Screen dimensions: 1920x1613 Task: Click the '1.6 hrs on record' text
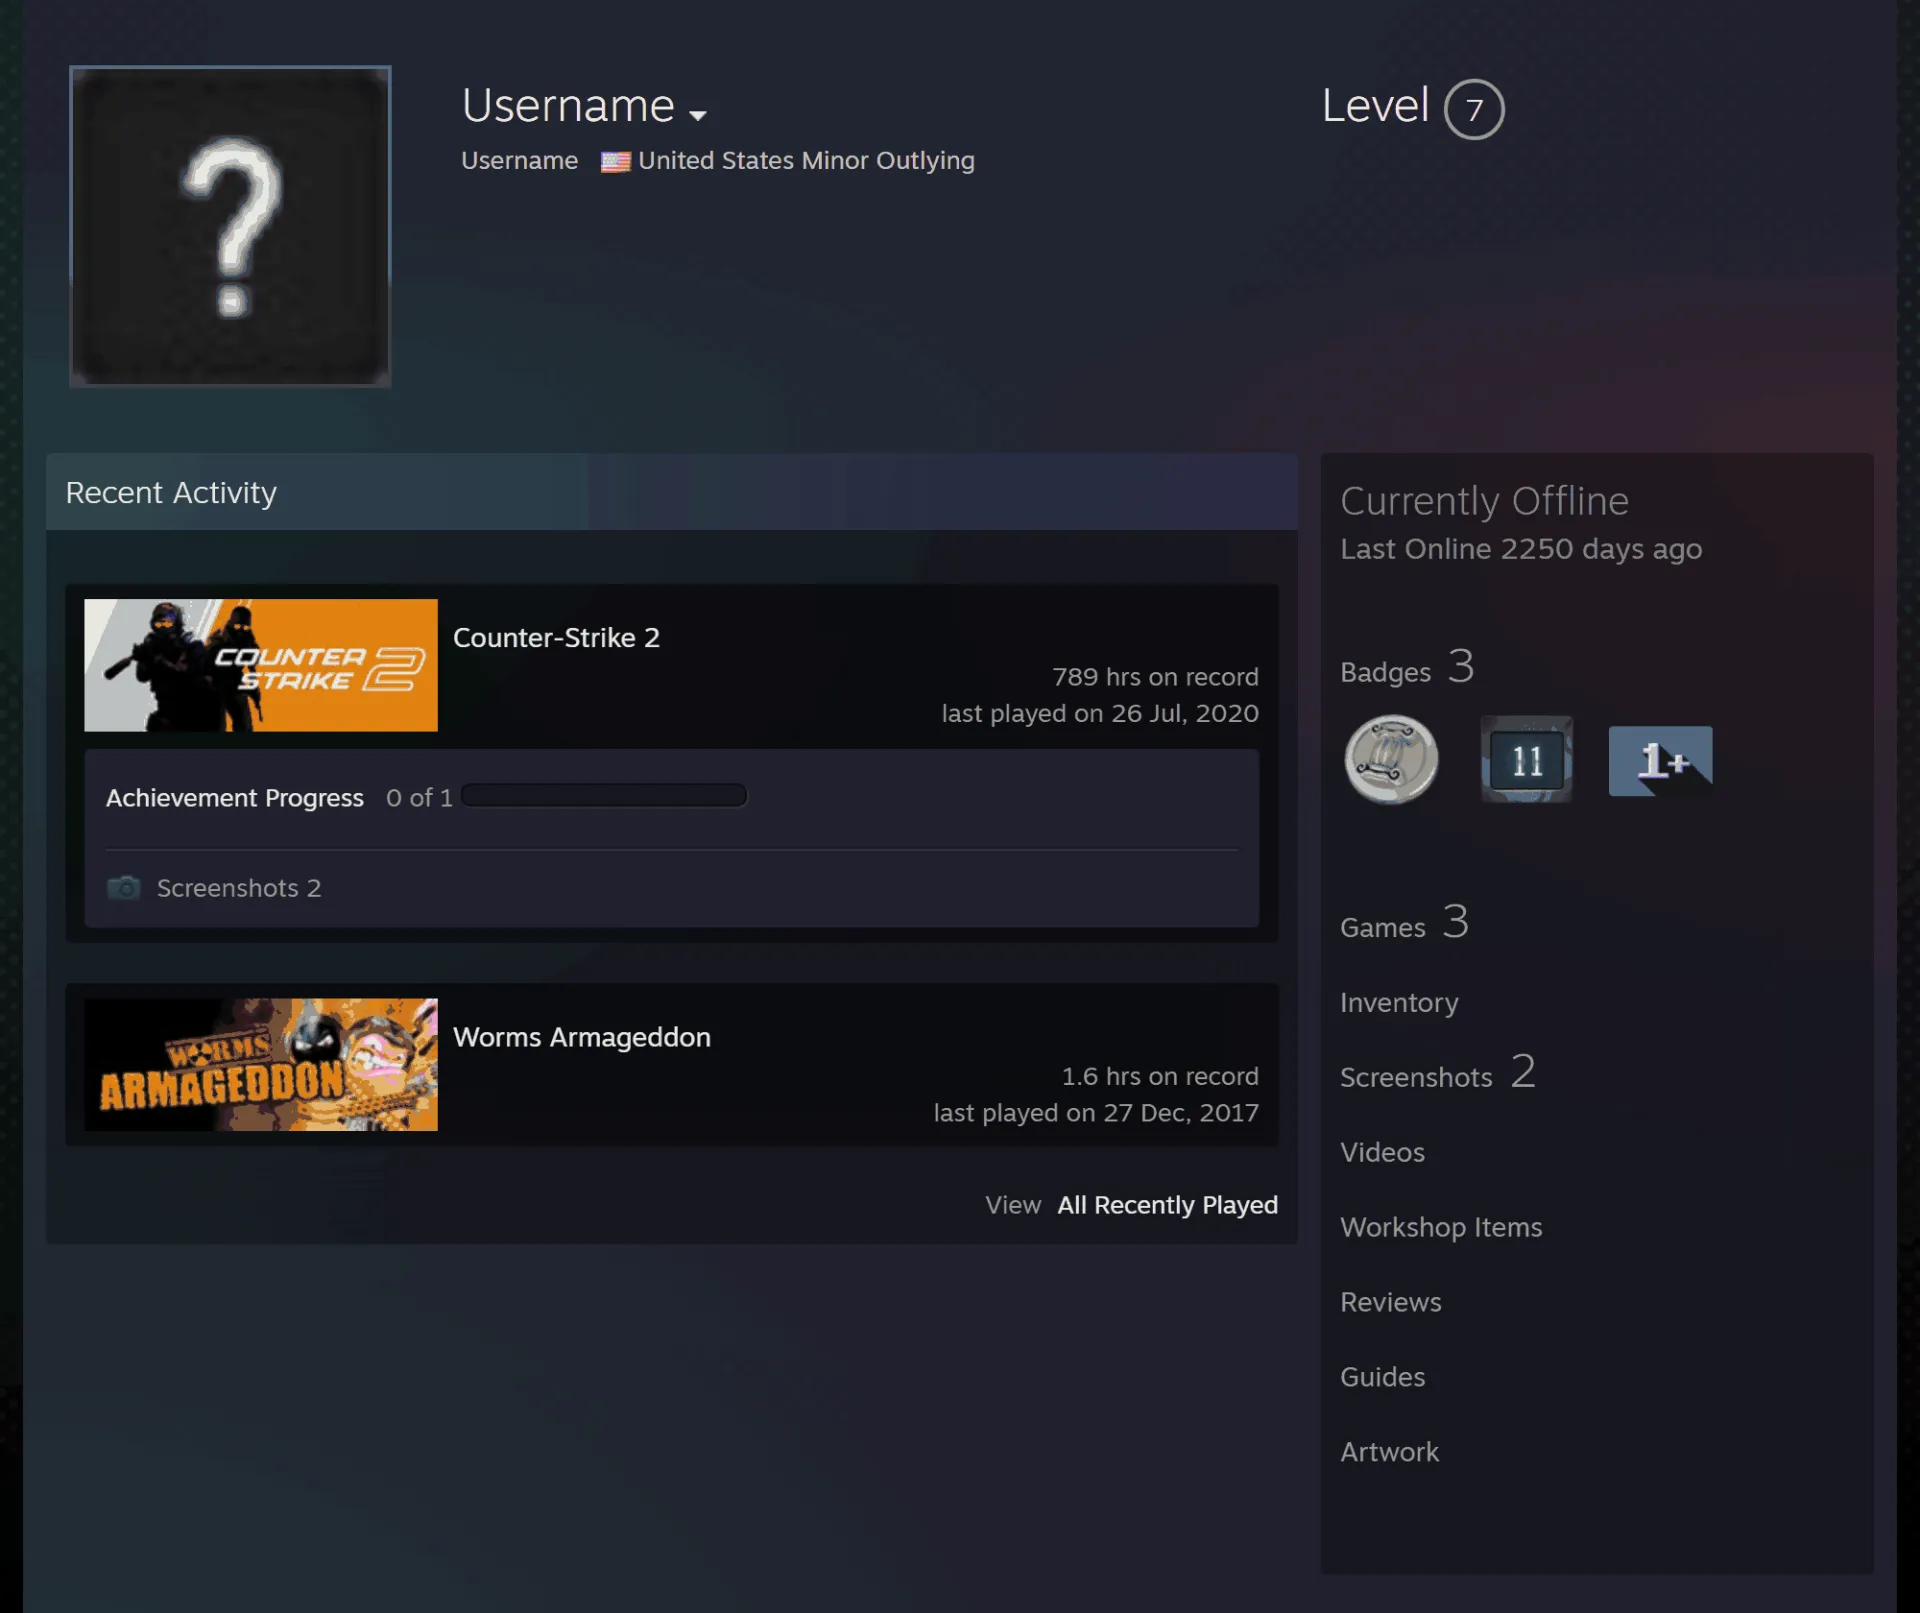click(x=1160, y=1076)
